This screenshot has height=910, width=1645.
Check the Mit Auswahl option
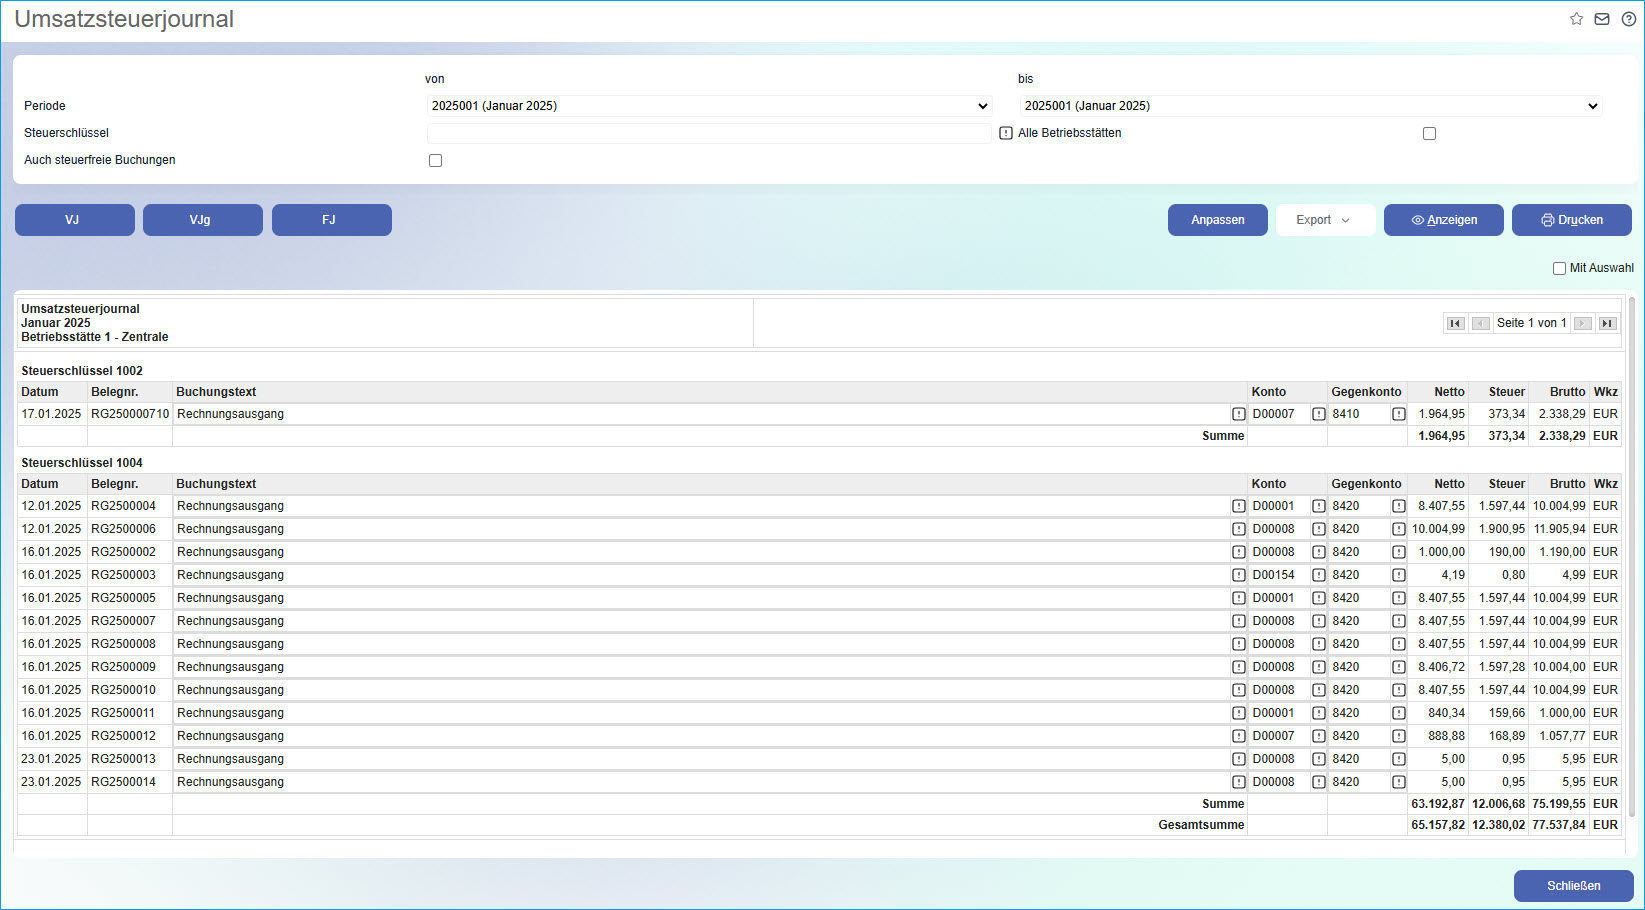pos(1559,268)
